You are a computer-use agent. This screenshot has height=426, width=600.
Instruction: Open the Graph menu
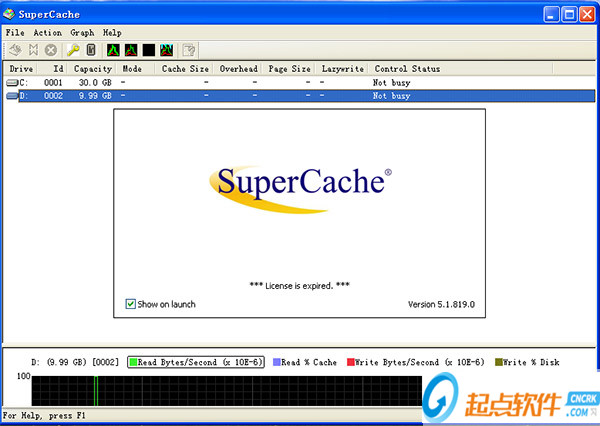click(x=82, y=33)
